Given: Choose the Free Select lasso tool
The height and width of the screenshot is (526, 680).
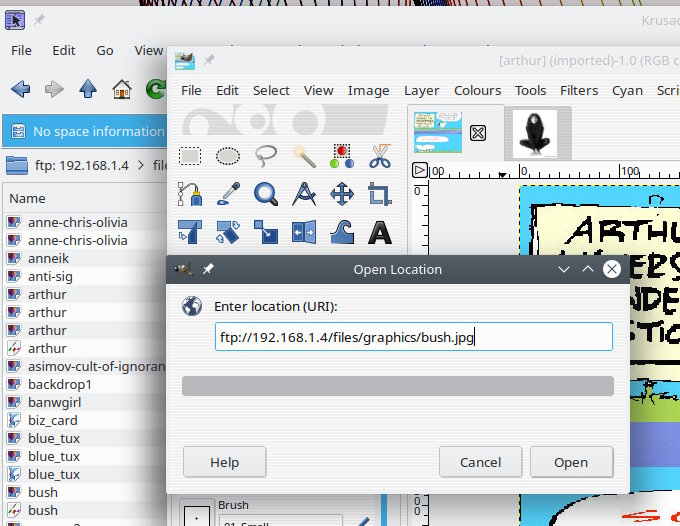Looking at the screenshot, I should [265, 156].
